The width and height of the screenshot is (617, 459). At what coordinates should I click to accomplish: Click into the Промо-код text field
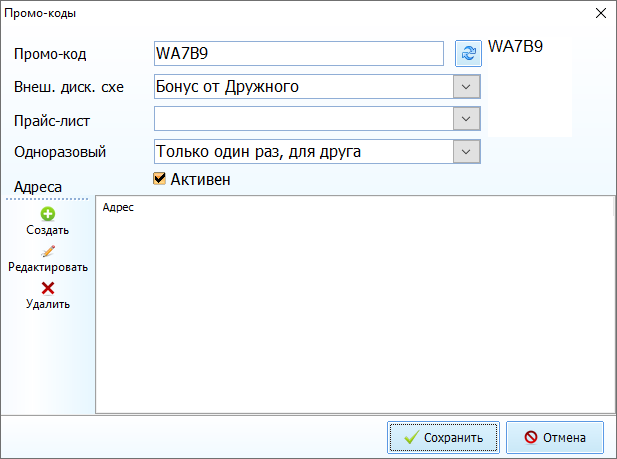click(298, 53)
